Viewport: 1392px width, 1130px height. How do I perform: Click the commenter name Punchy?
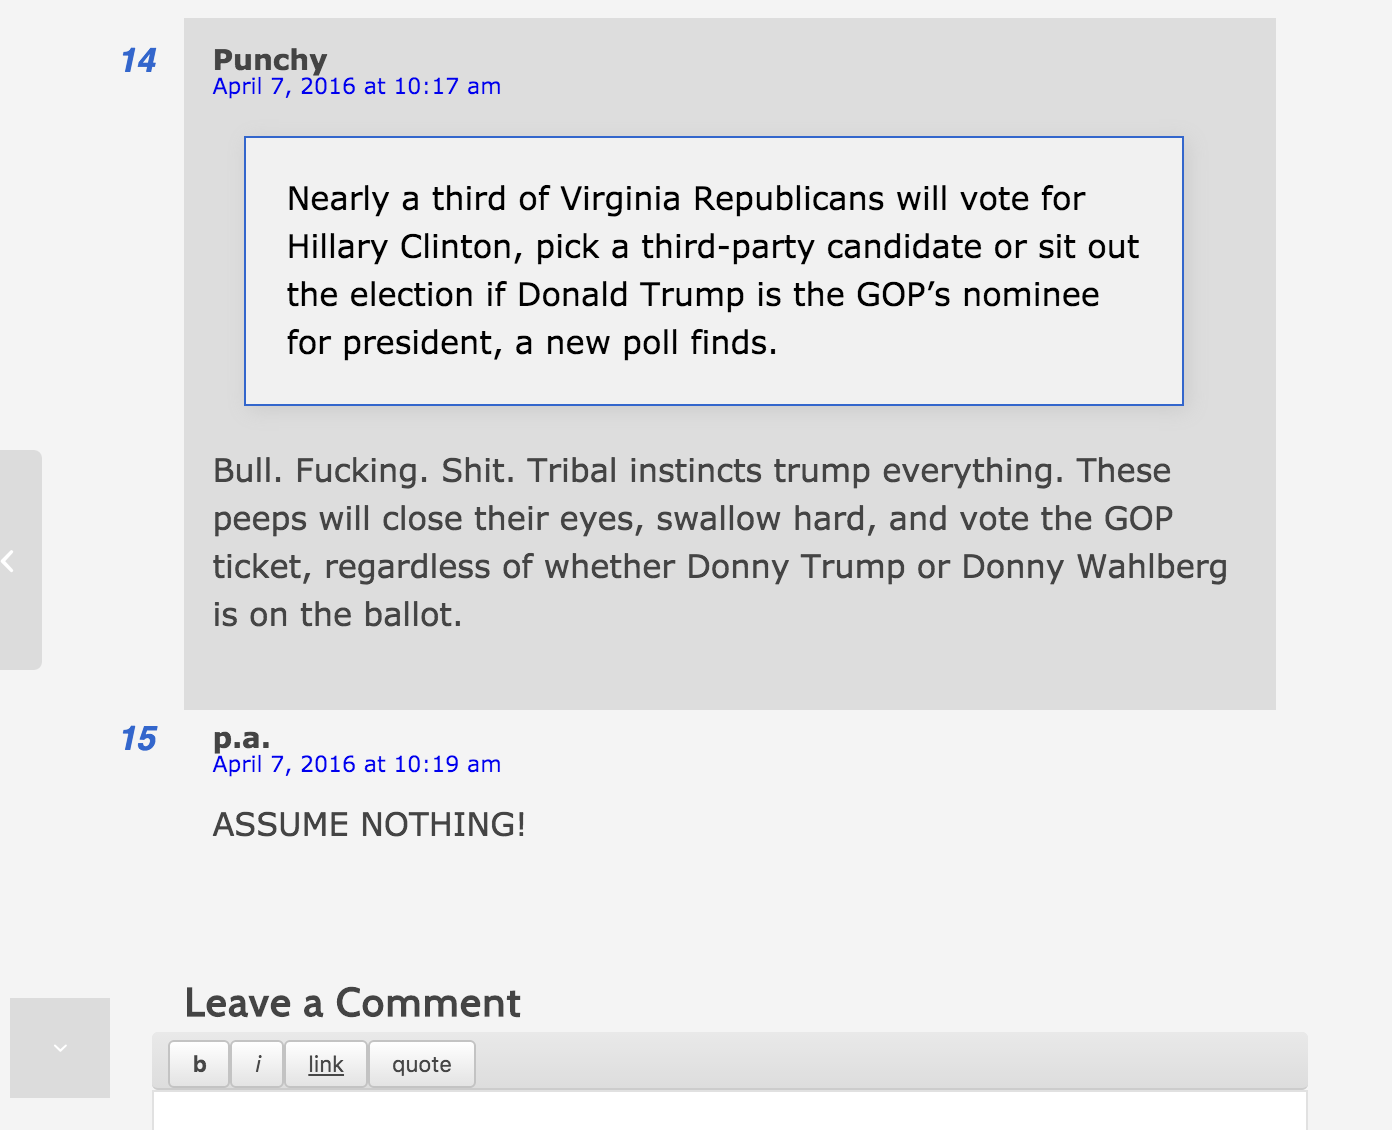click(x=269, y=59)
